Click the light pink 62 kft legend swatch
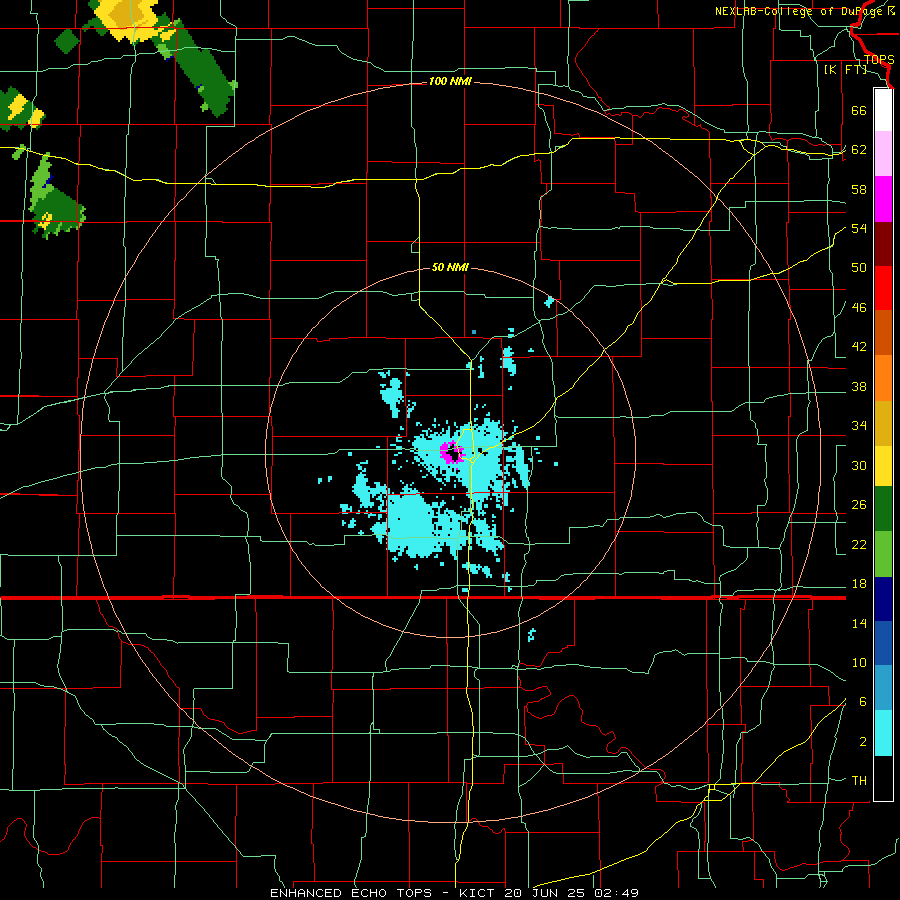This screenshot has width=900, height=900. (883, 154)
